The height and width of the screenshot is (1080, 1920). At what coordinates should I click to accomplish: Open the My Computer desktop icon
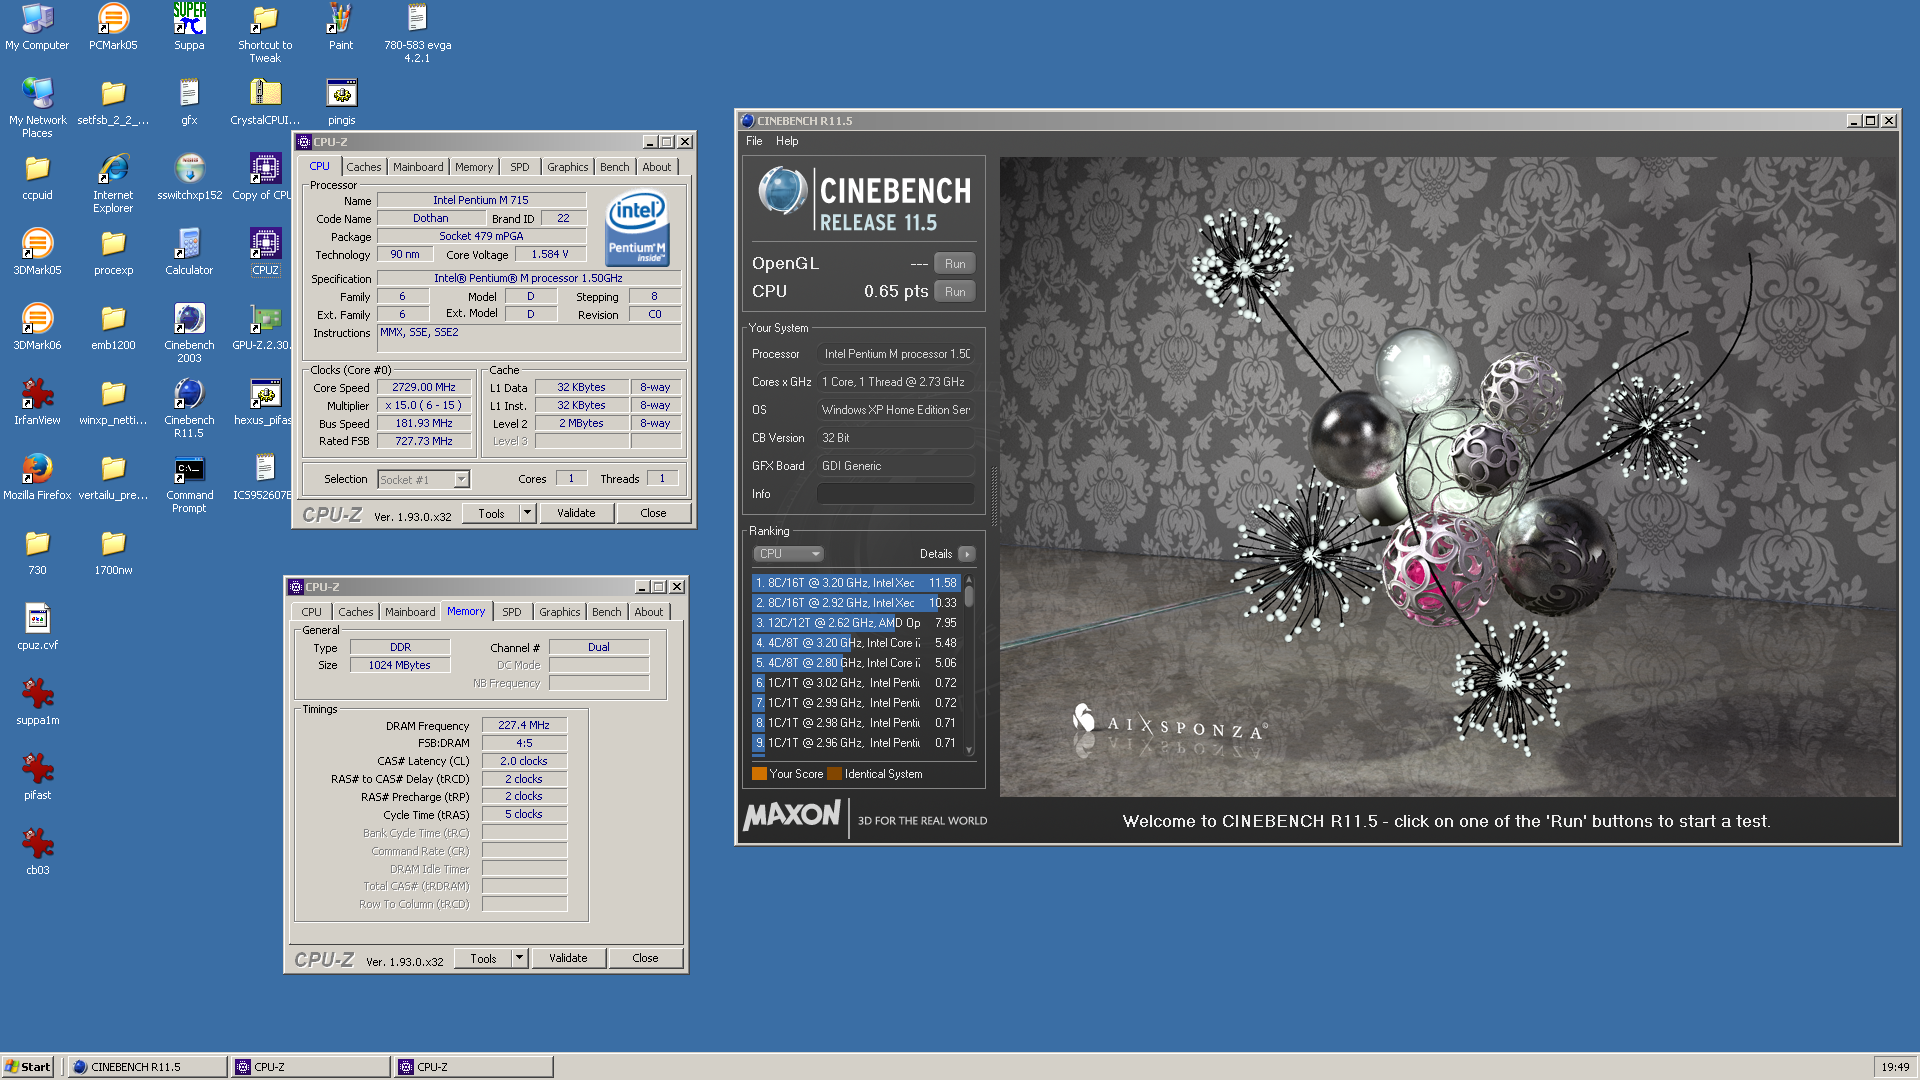pyautogui.click(x=37, y=26)
